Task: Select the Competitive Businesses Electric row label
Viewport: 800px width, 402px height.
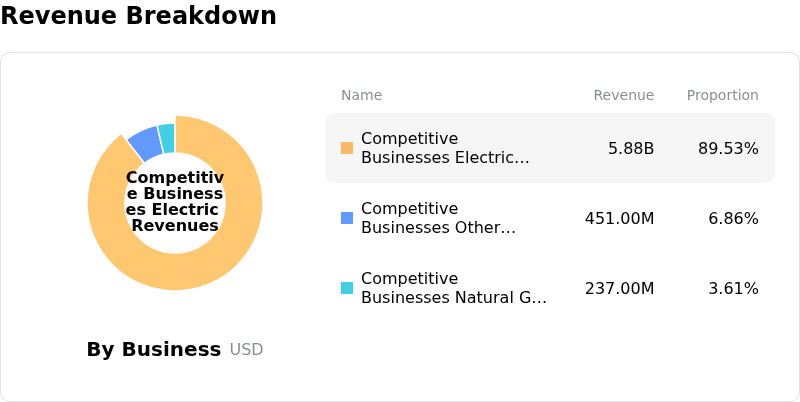Action: point(447,148)
